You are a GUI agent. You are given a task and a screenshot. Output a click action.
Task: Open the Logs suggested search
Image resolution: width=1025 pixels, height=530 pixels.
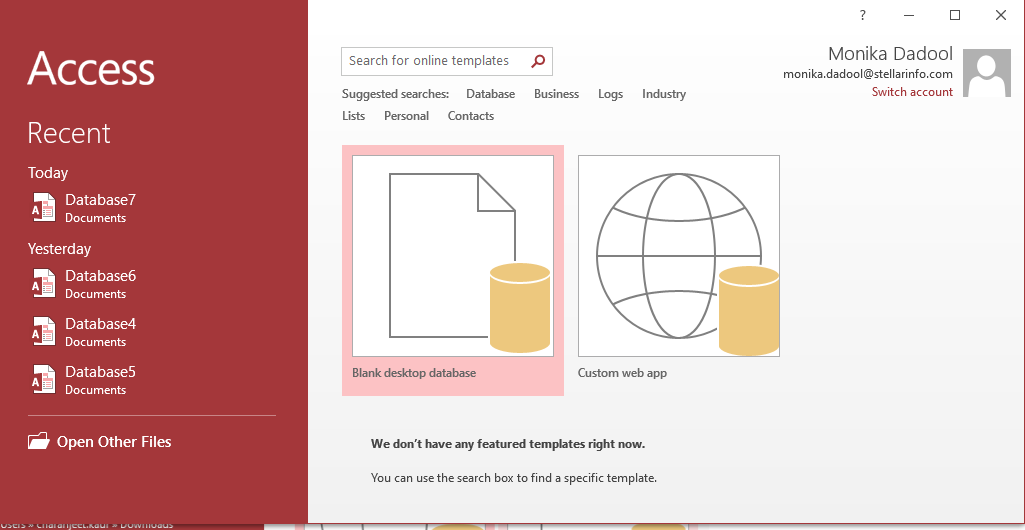pyautogui.click(x=611, y=94)
